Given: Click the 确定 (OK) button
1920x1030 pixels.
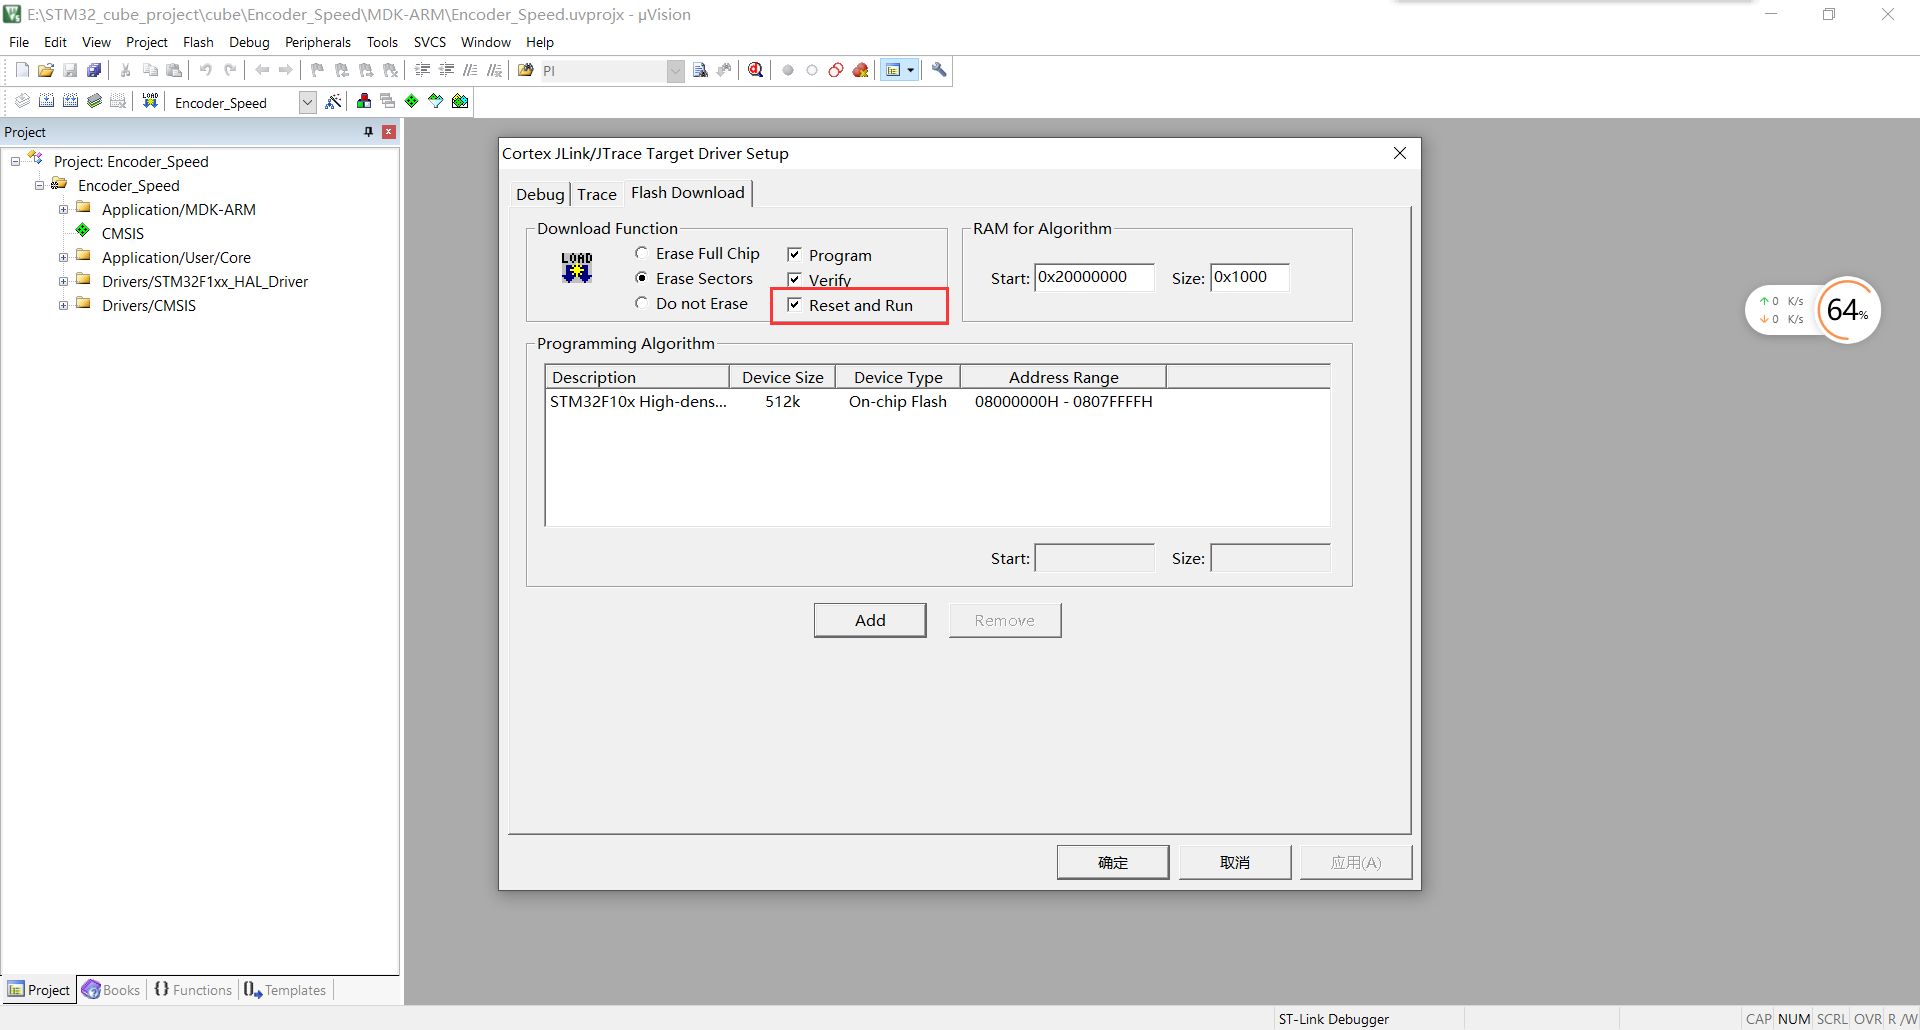Looking at the screenshot, I should (x=1113, y=862).
